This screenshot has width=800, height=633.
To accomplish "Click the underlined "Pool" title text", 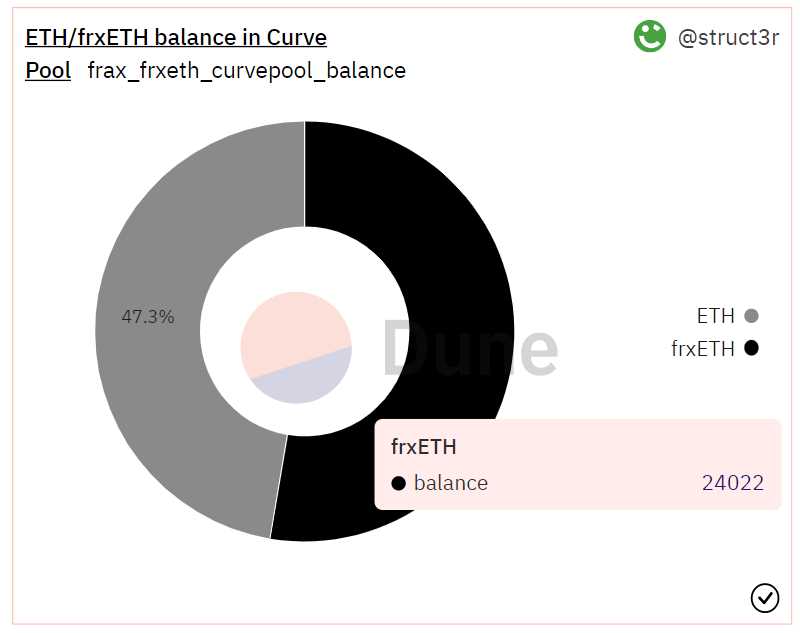I will (x=48, y=71).
